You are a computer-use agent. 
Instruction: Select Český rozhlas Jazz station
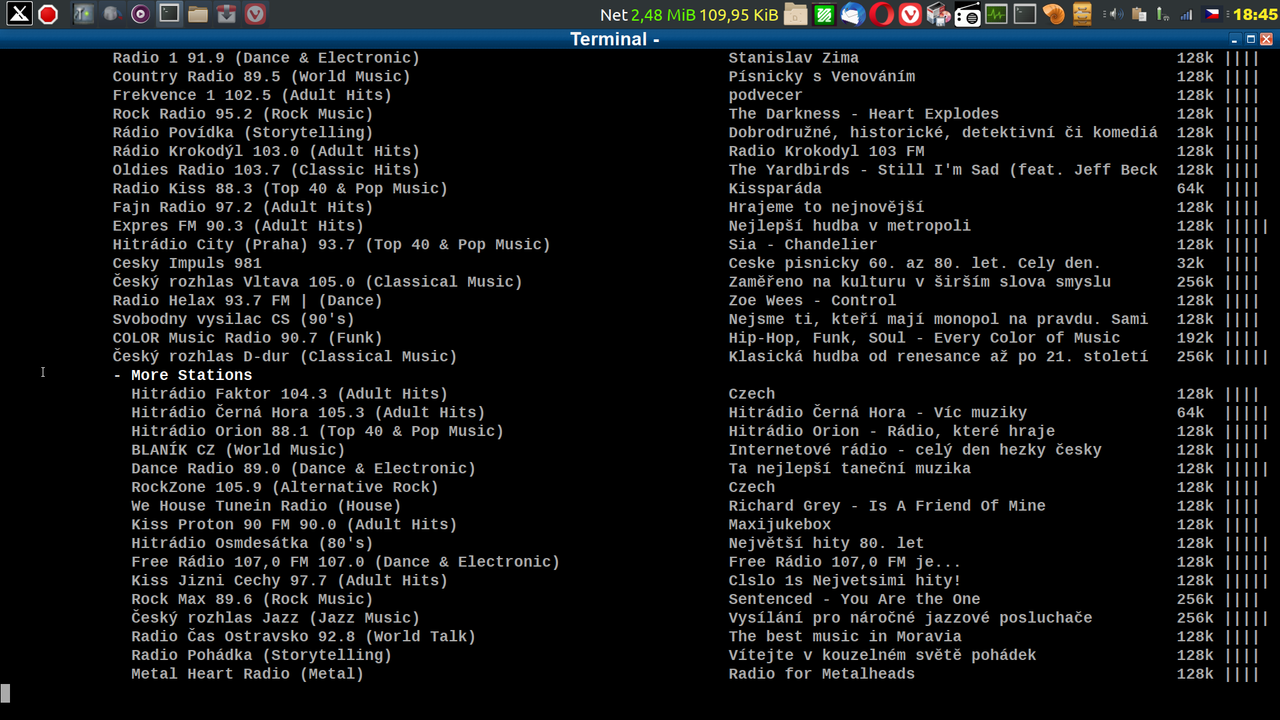(276, 618)
